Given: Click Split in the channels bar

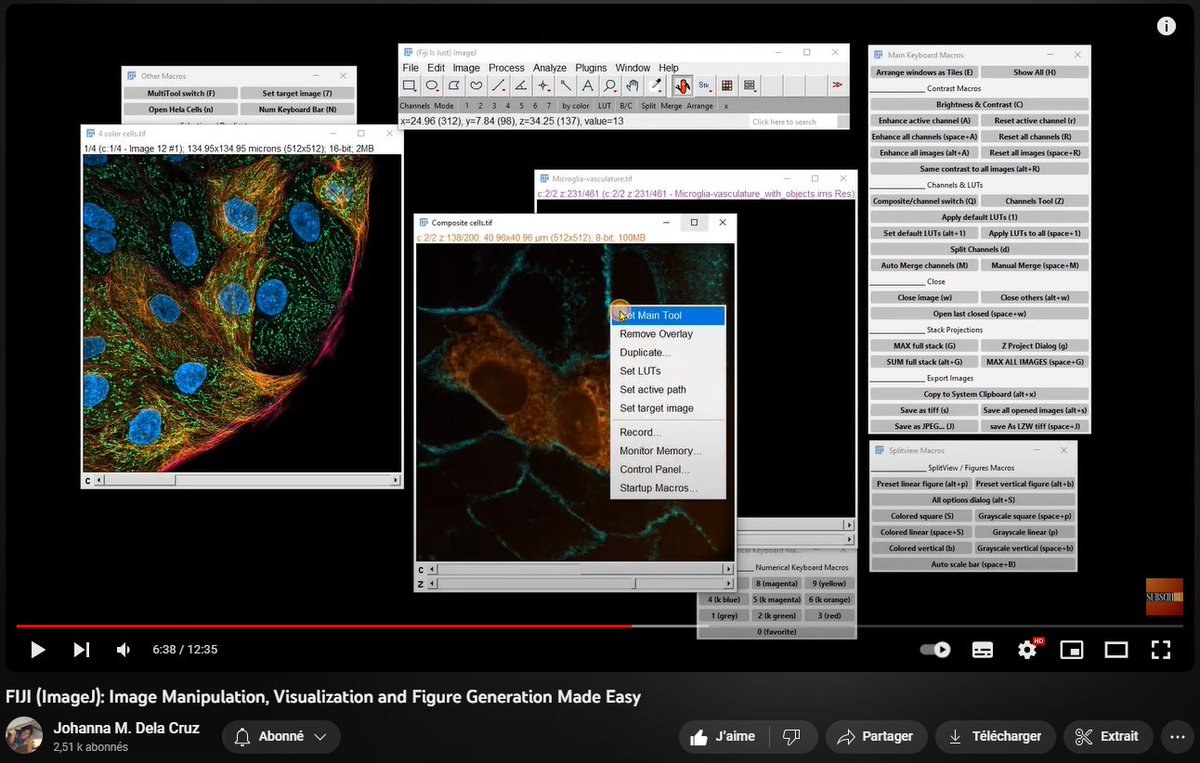Looking at the screenshot, I should (x=649, y=105).
